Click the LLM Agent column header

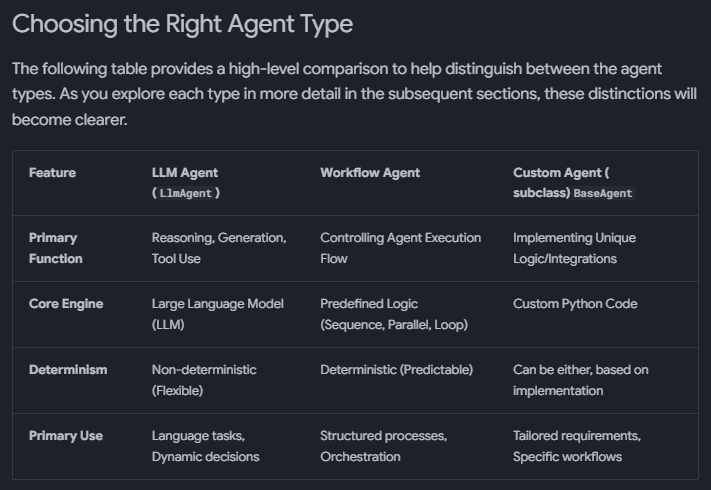[x=185, y=173]
